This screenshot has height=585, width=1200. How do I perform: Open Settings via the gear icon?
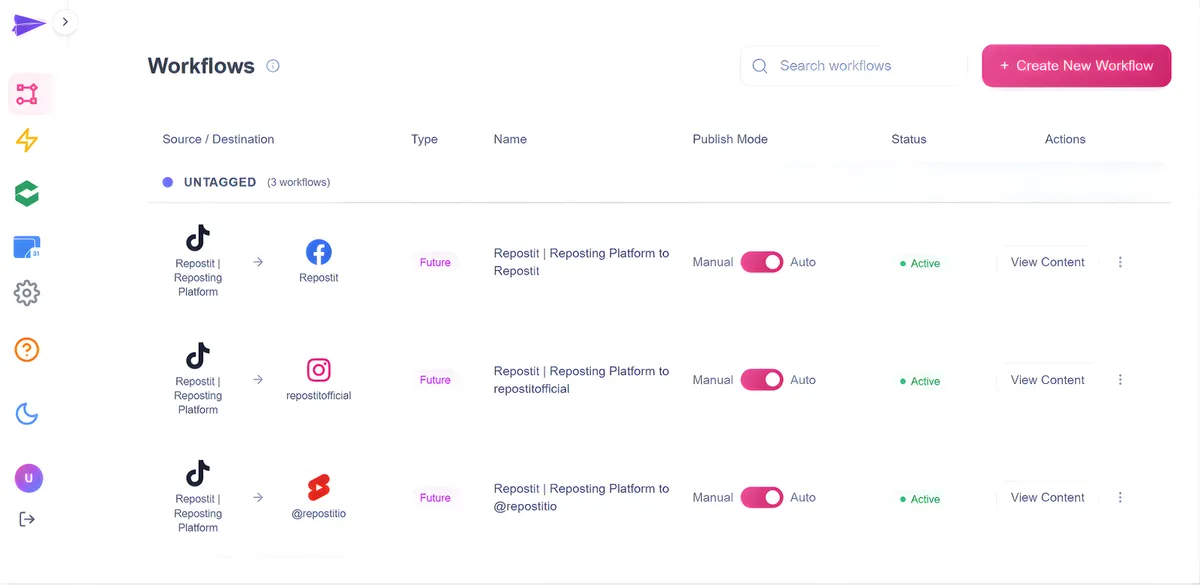pyautogui.click(x=27, y=293)
